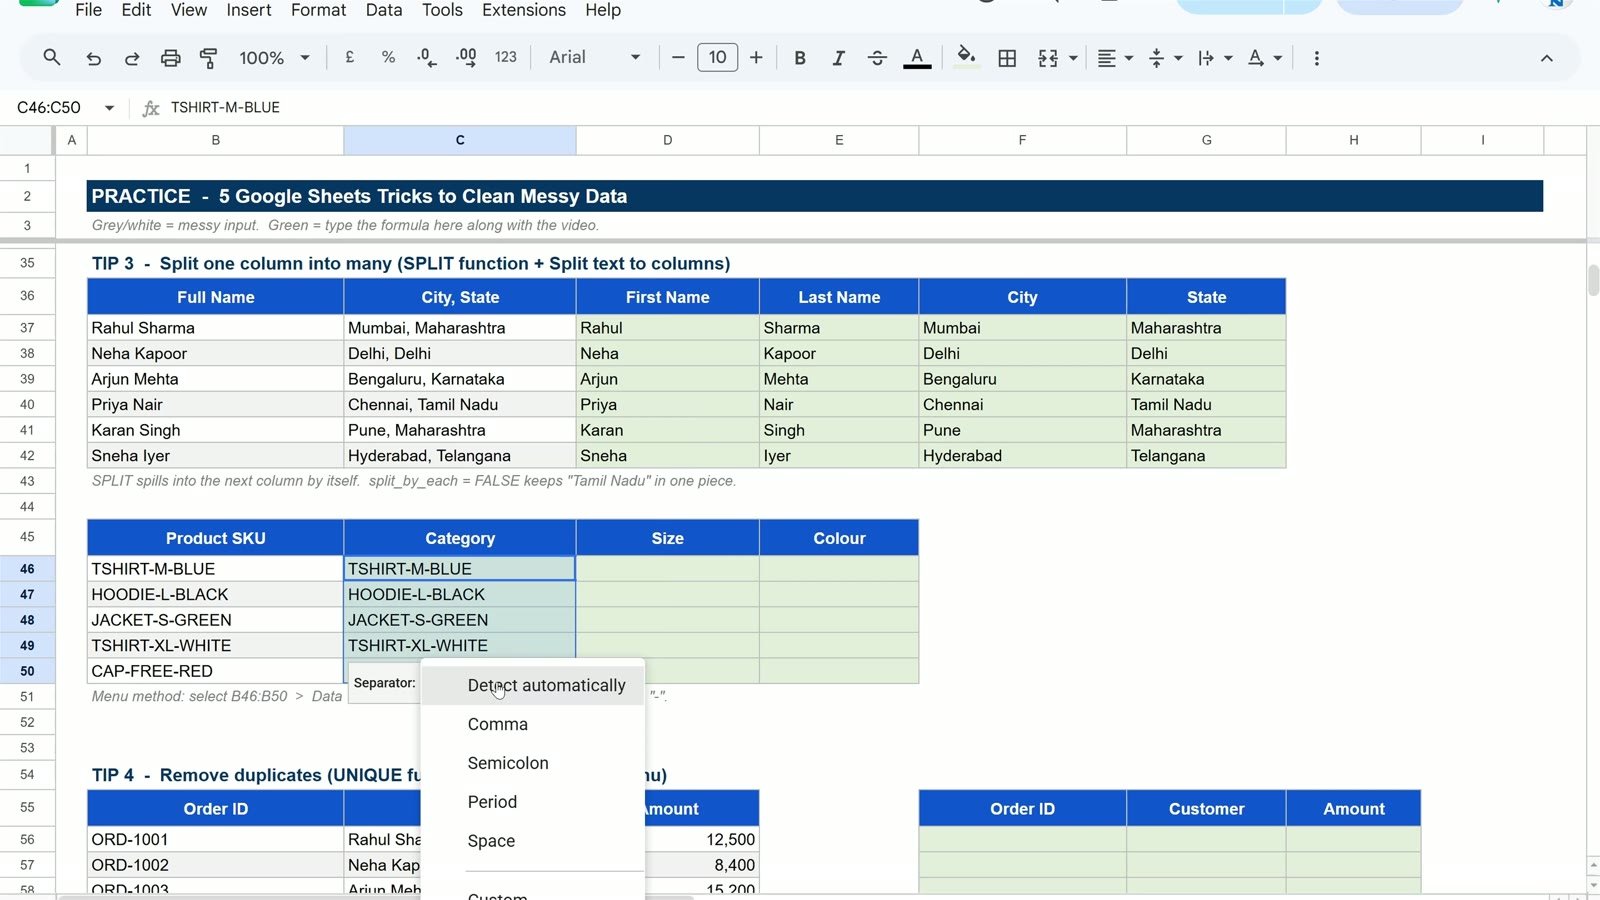This screenshot has width=1600, height=900.
Task: Increase font size with plus
Action: [756, 58]
